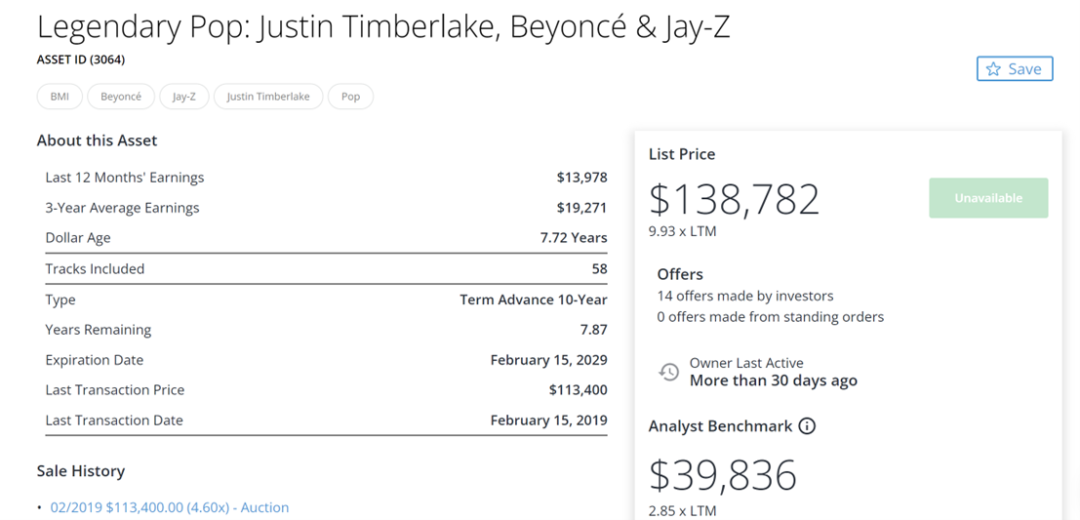
Task: Click the tracks count 58
Action: (599, 269)
